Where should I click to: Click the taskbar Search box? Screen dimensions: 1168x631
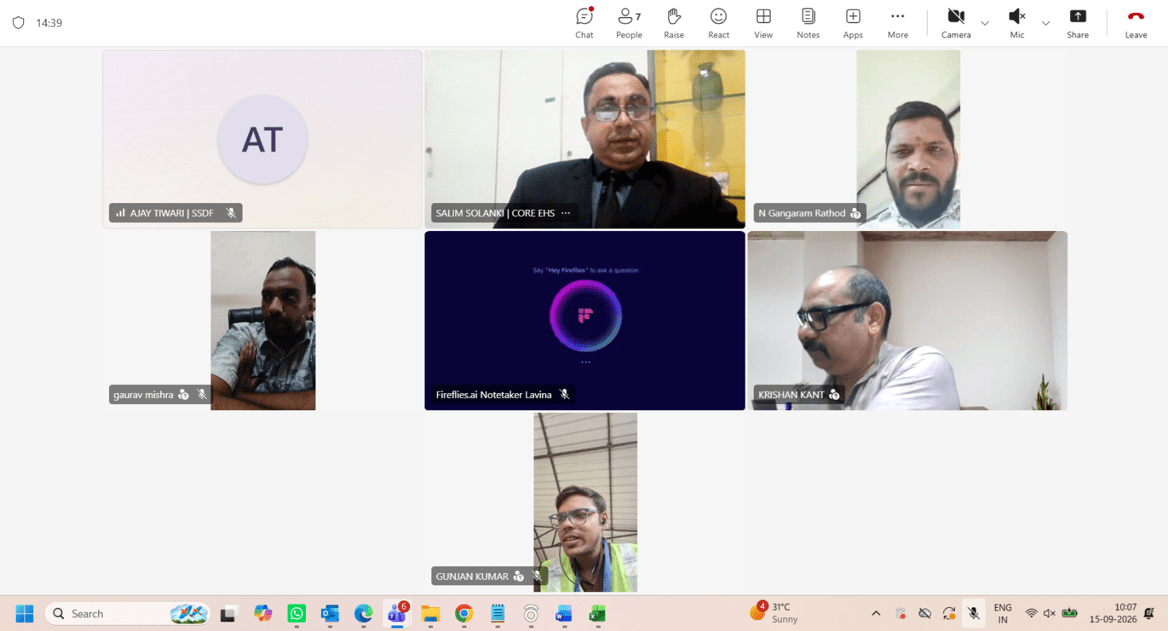point(127,613)
